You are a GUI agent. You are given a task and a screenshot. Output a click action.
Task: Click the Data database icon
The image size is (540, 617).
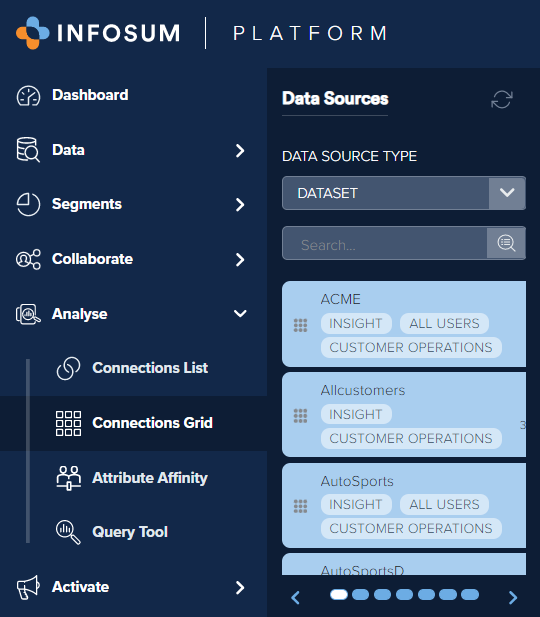coord(28,150)
